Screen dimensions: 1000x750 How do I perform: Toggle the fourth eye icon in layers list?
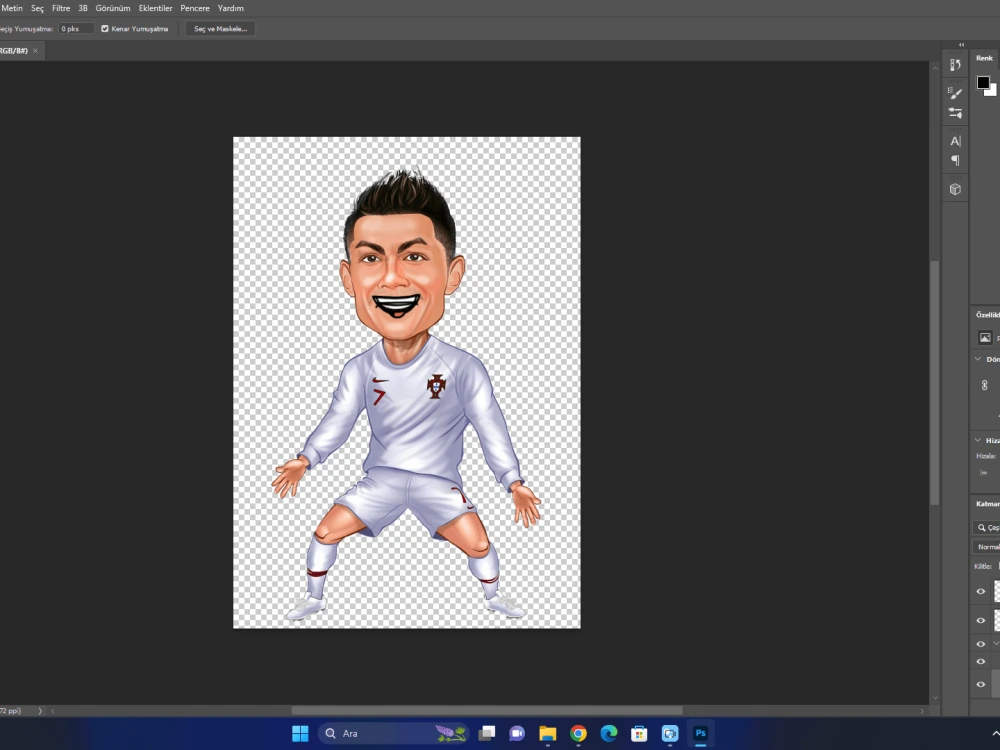coord(981,661)
